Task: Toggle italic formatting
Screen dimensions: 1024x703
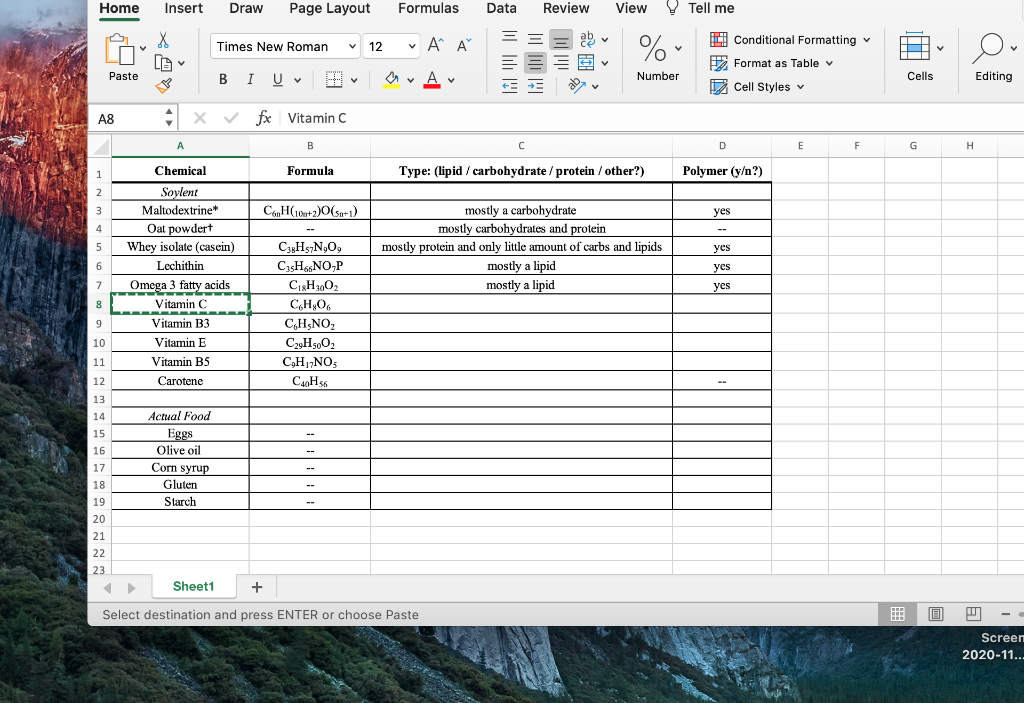Action: click(x=249, y=78)
